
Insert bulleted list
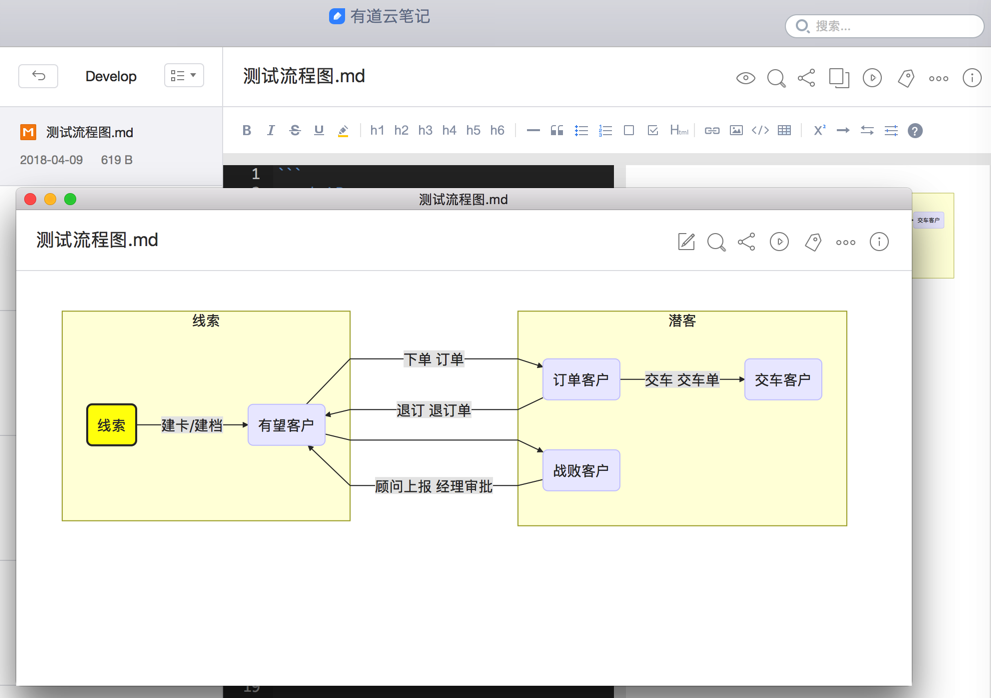click(x=581, y=130)
